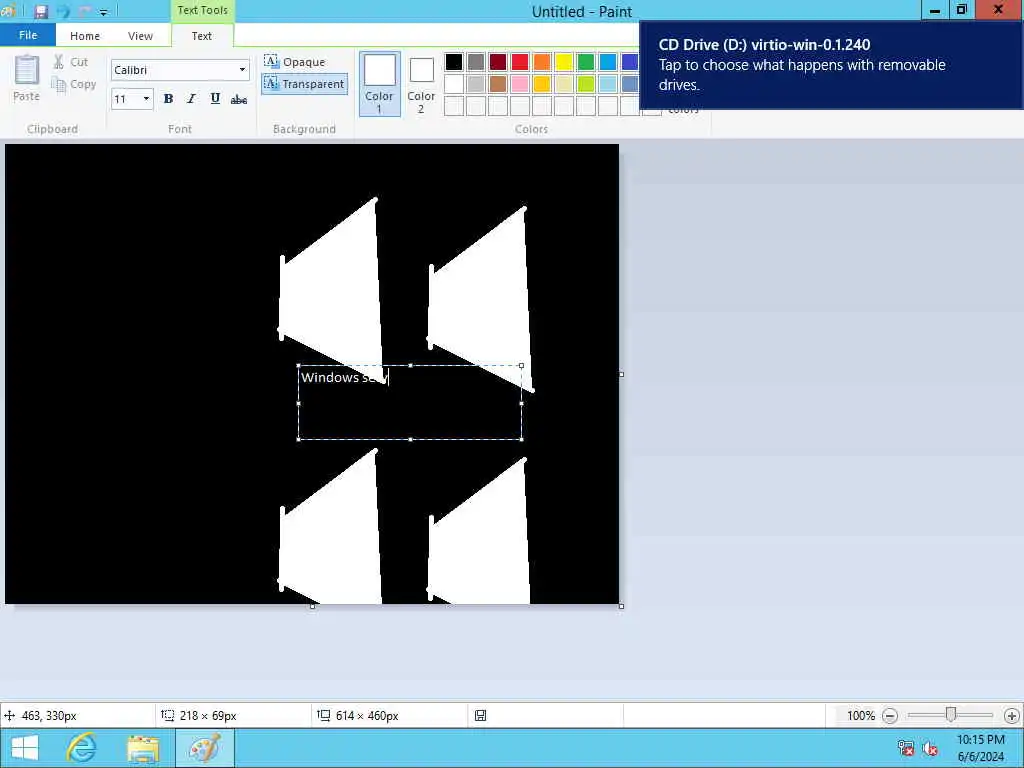Click the text box's bottom-right resize handle

(521, 440)
